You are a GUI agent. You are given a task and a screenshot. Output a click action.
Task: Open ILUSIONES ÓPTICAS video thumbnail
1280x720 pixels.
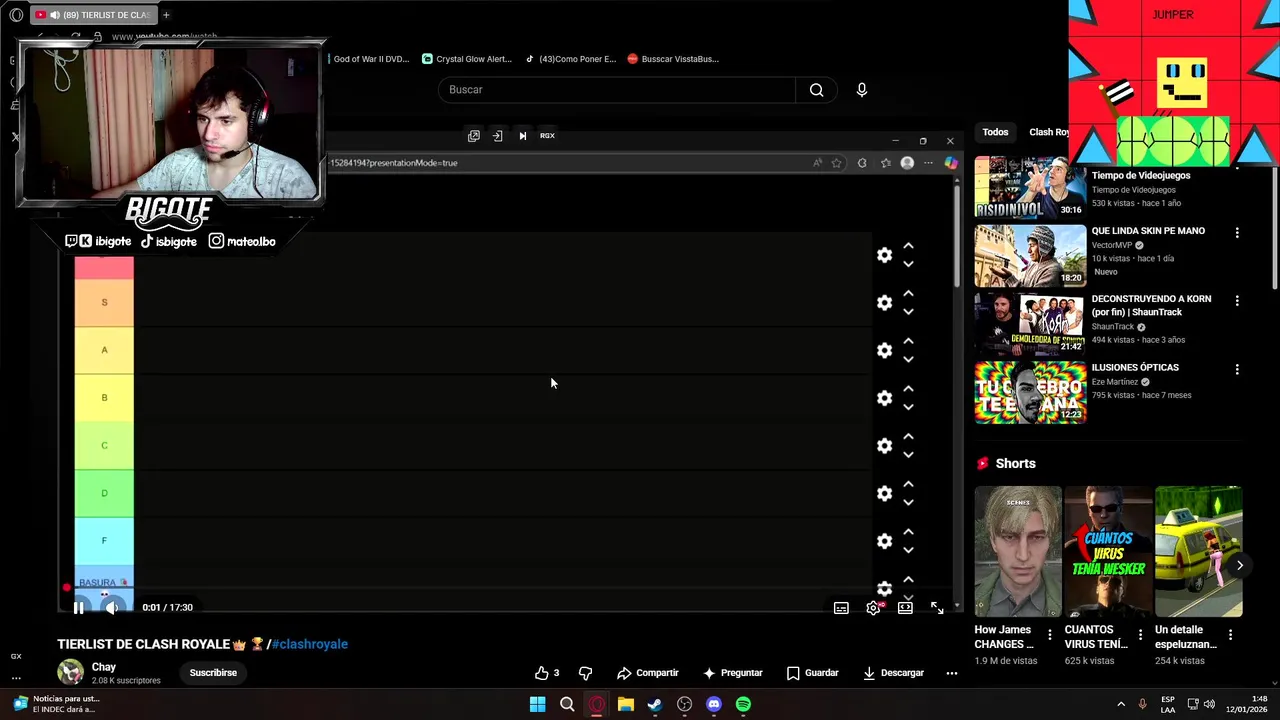(1030, 393)
